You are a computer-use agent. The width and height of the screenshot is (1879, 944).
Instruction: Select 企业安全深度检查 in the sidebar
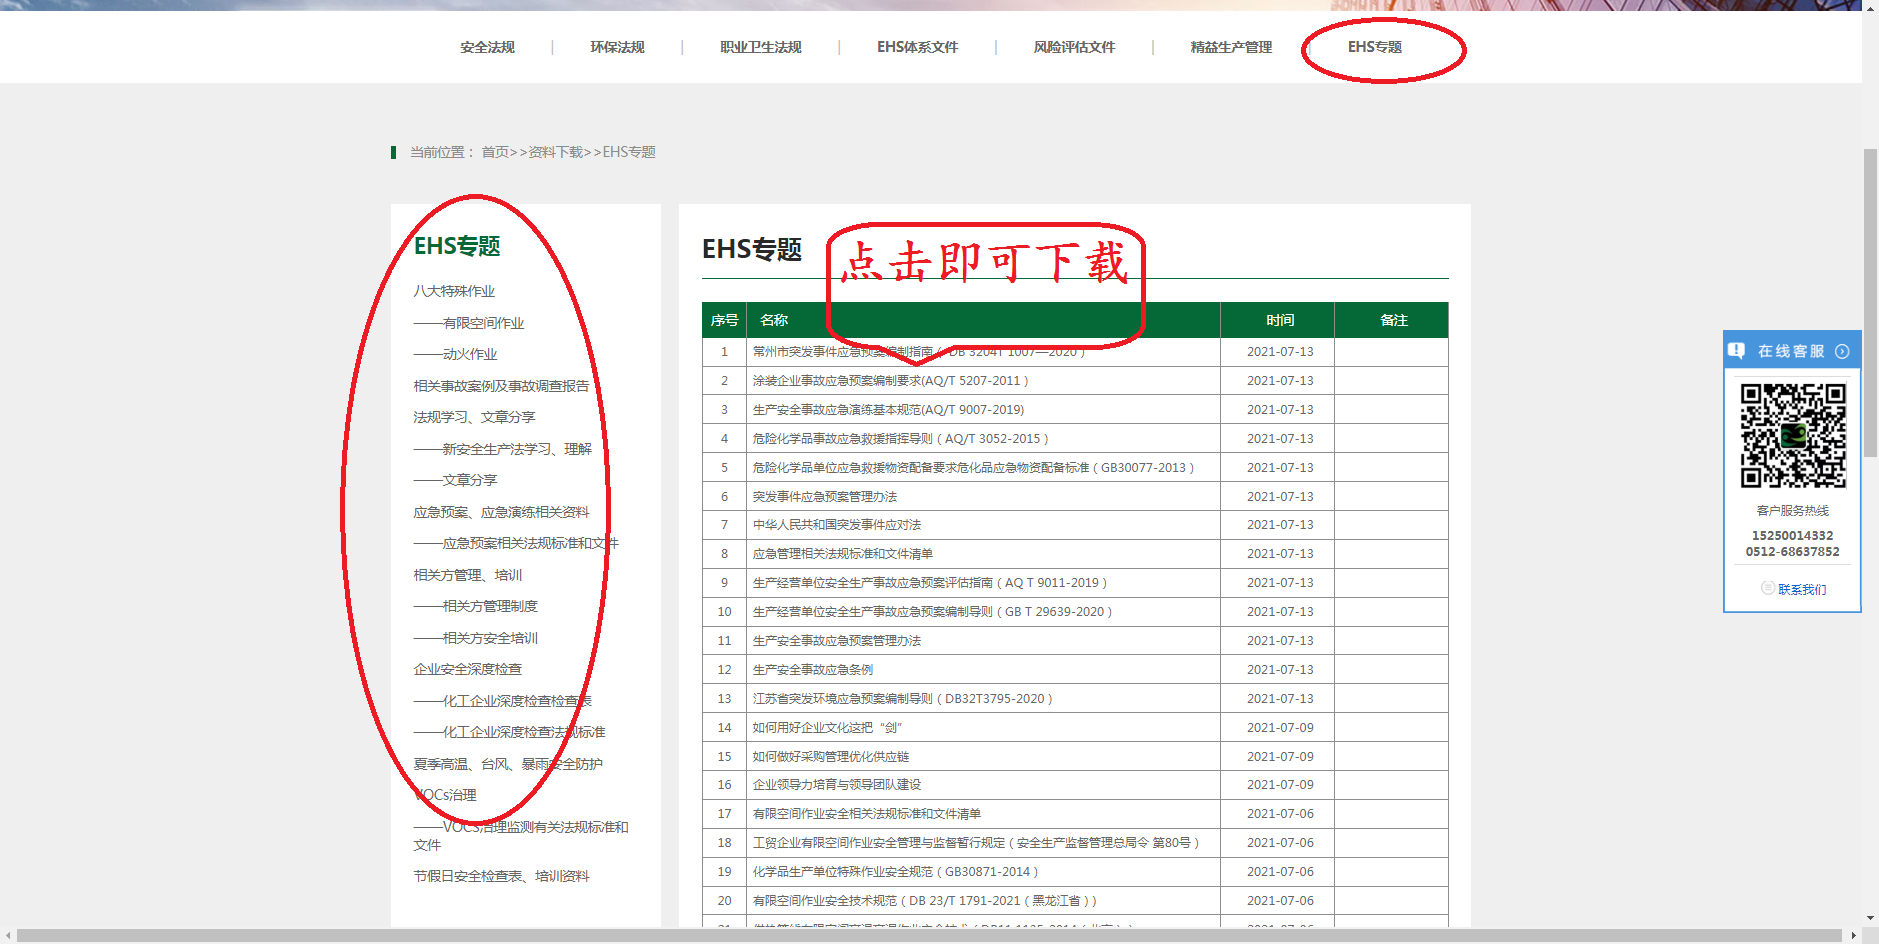coord(467,669)
